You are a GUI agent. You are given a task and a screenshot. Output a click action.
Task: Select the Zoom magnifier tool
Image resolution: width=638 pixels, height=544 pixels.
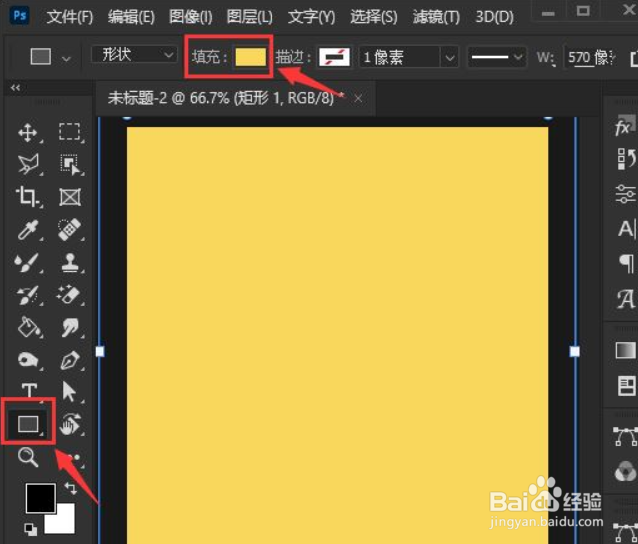coord(28,457)
